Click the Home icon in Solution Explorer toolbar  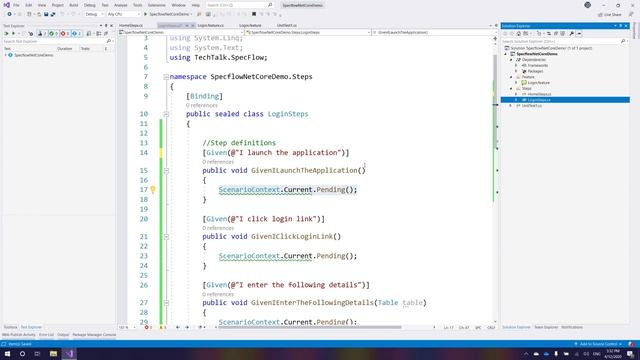tap(519, 33)
